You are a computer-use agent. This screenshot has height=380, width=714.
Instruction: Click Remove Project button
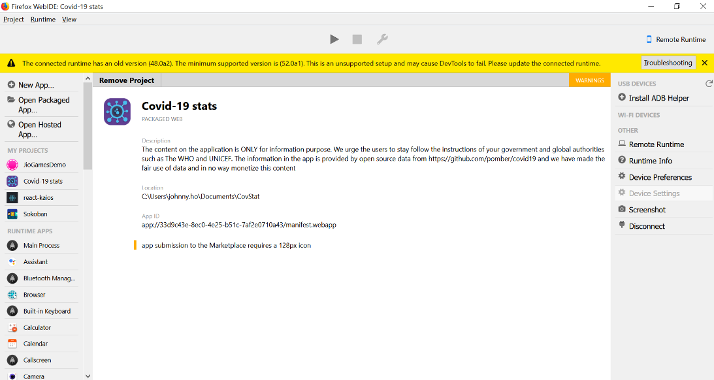(127, 80)
